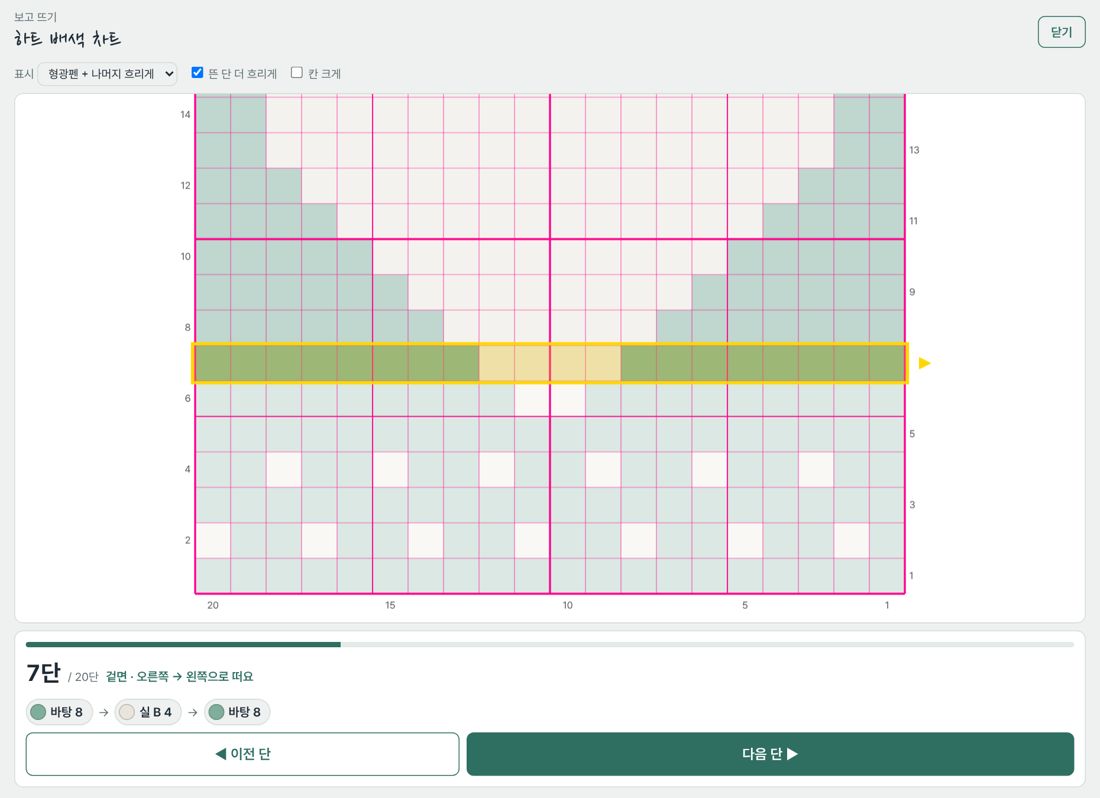This screenshot has height=798, width=1100.
Task: Click row number 8 on the left axis
Action: pos(187,327)
